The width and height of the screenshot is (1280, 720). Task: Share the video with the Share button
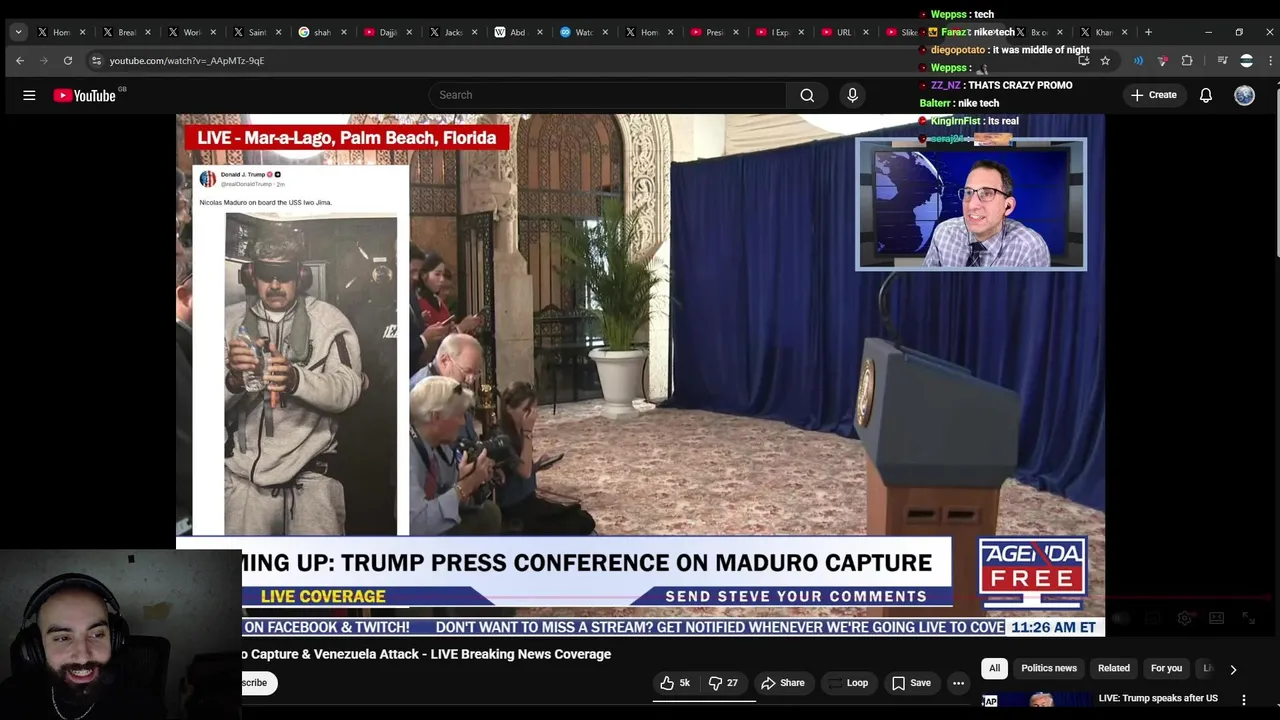(782, 683)
